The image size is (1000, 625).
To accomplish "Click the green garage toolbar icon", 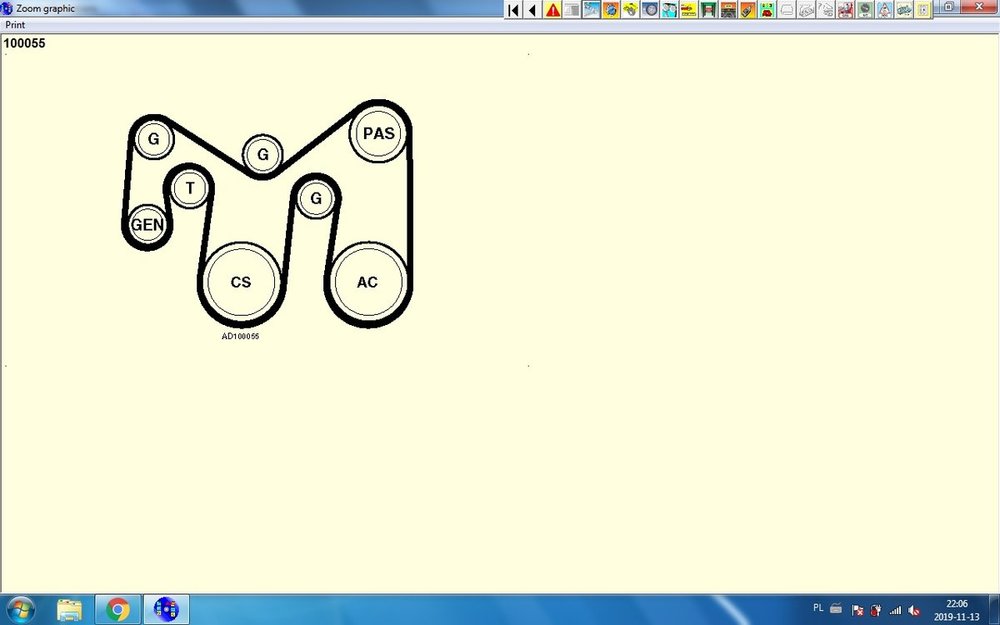I will coord(708,10).
